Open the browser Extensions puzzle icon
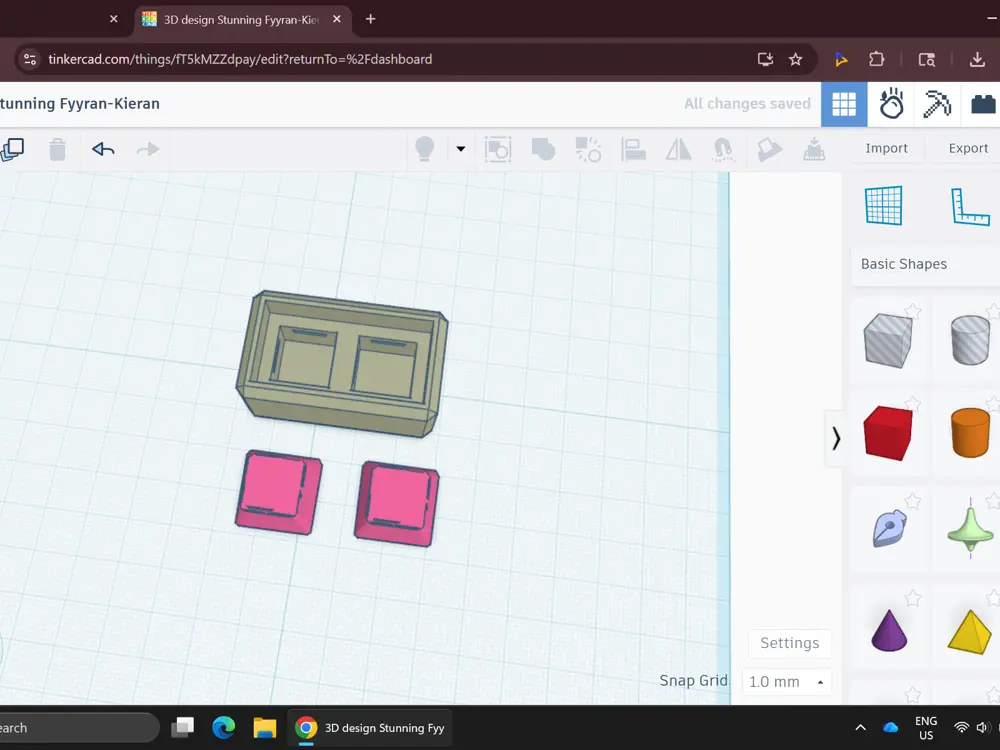Viewport: 1000px width, 750px height. click(x=877, y=59)
